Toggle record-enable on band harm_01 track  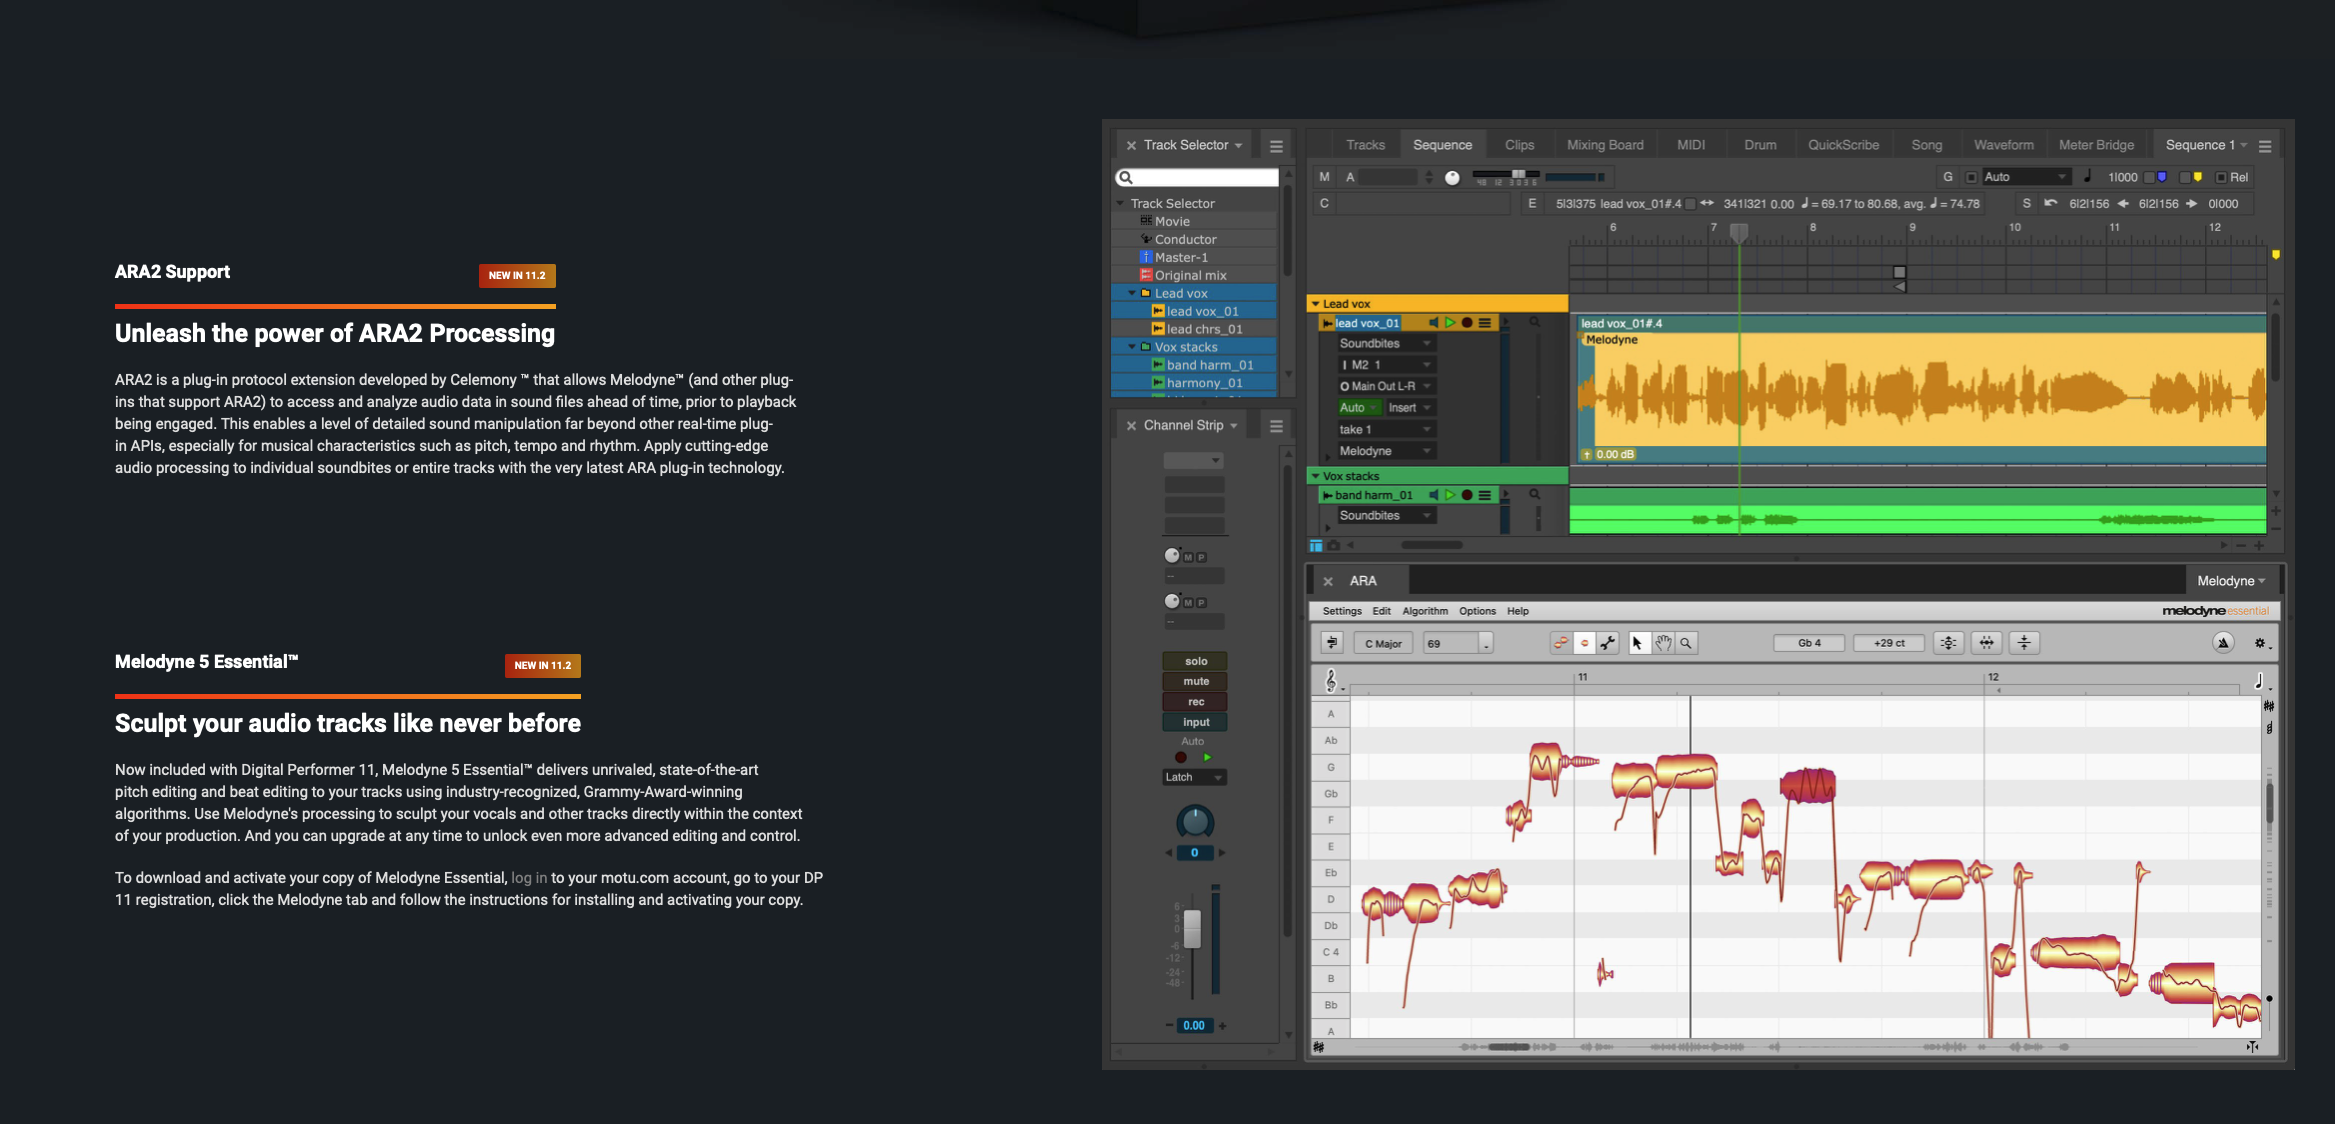click(1467, 495)
